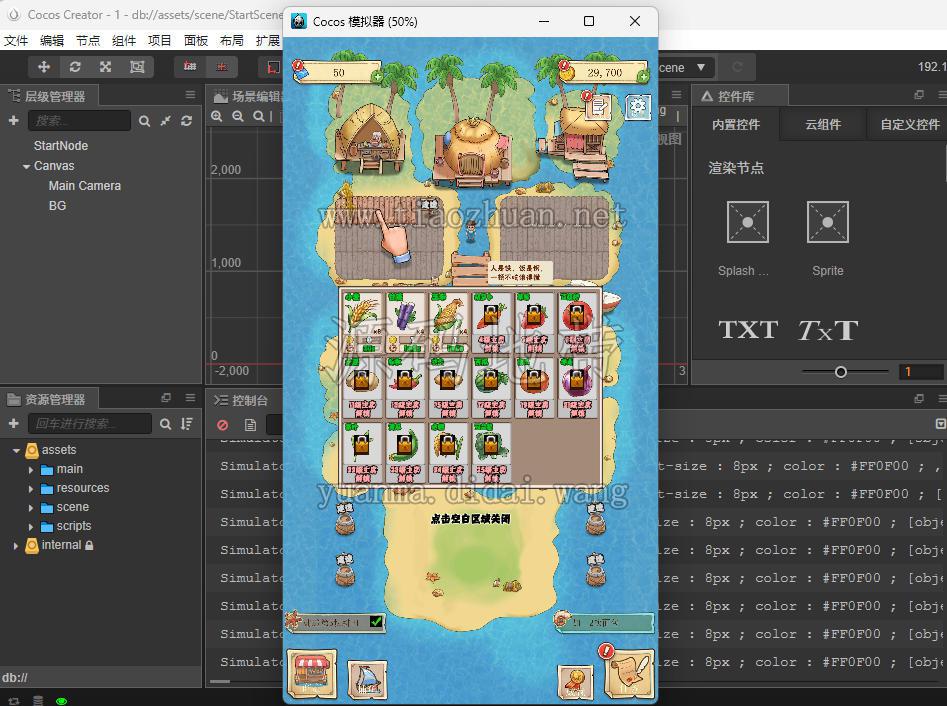This screenshot has height=706, width=947.
Task: Open the 节点 menu
Action: 88,40
